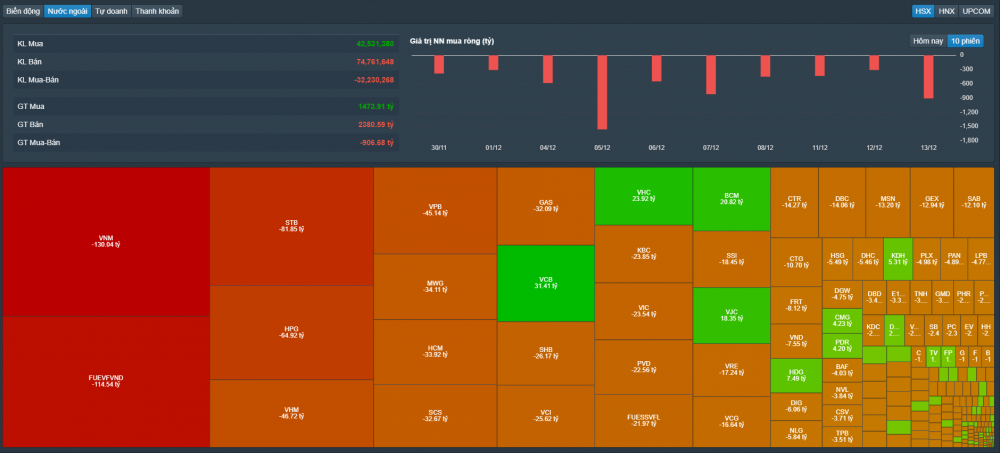Select the VHM heatmap tile

(291, 413)
